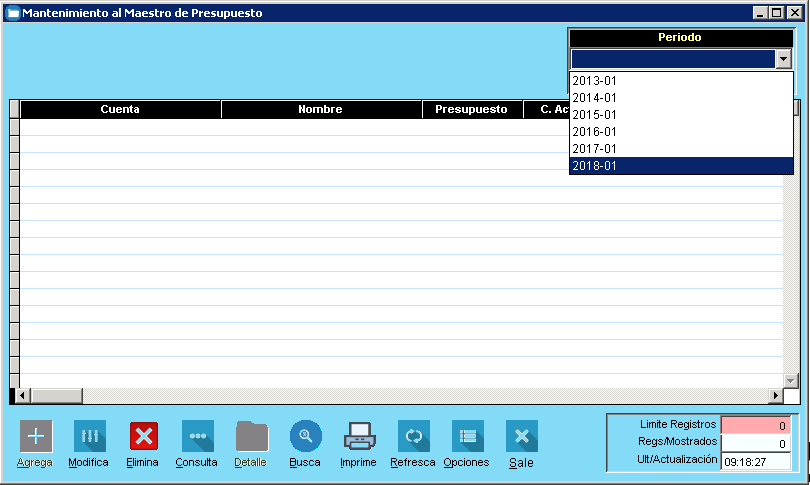The image size is (810, 485).
Task: Click the Imprime printer icon
Action: 358,436
